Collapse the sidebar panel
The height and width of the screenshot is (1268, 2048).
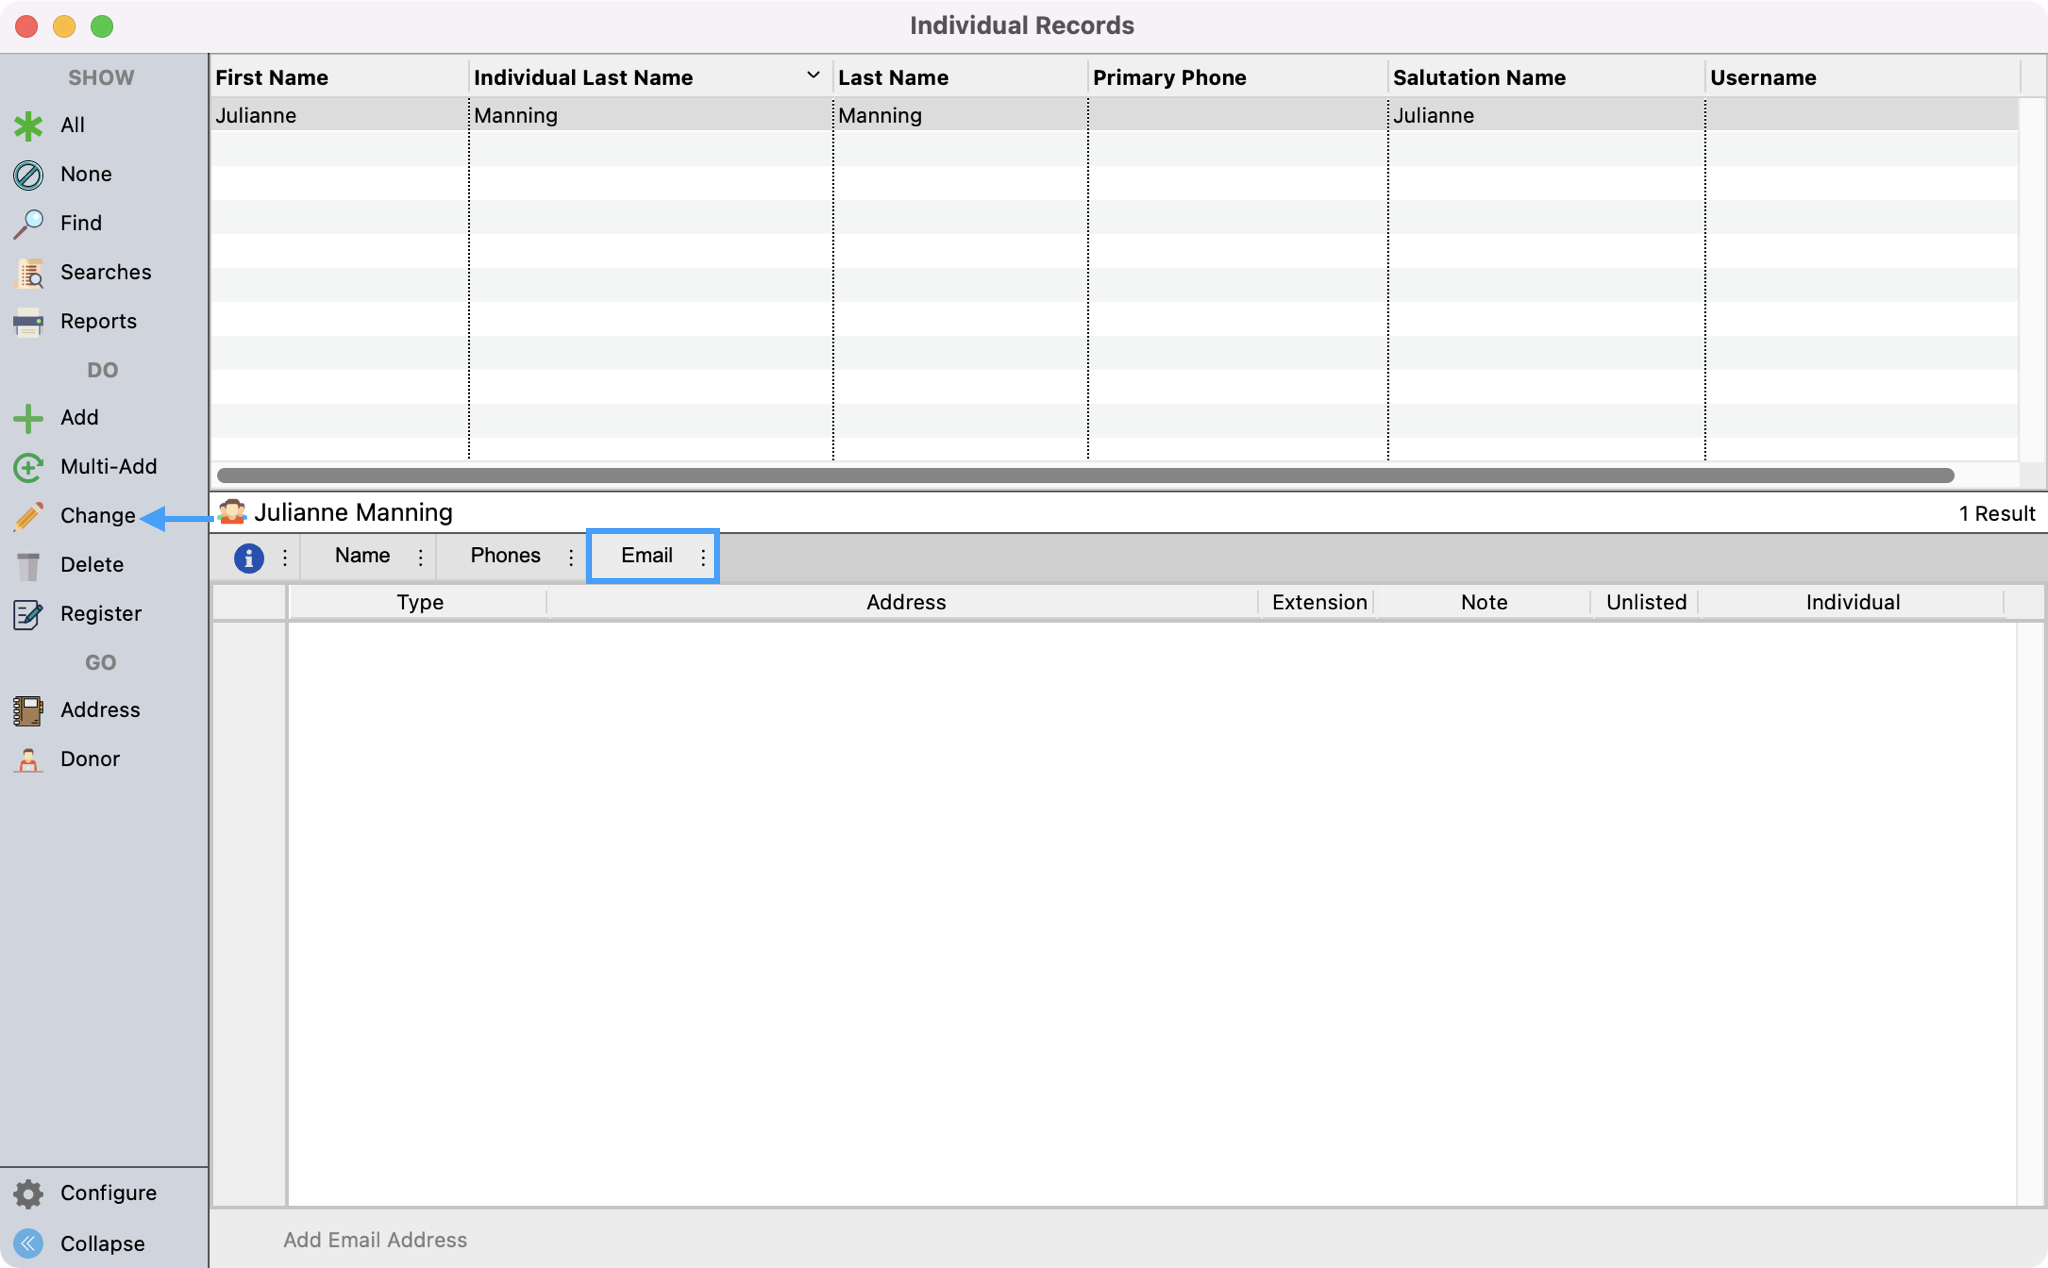click(x=28, y=1243)
